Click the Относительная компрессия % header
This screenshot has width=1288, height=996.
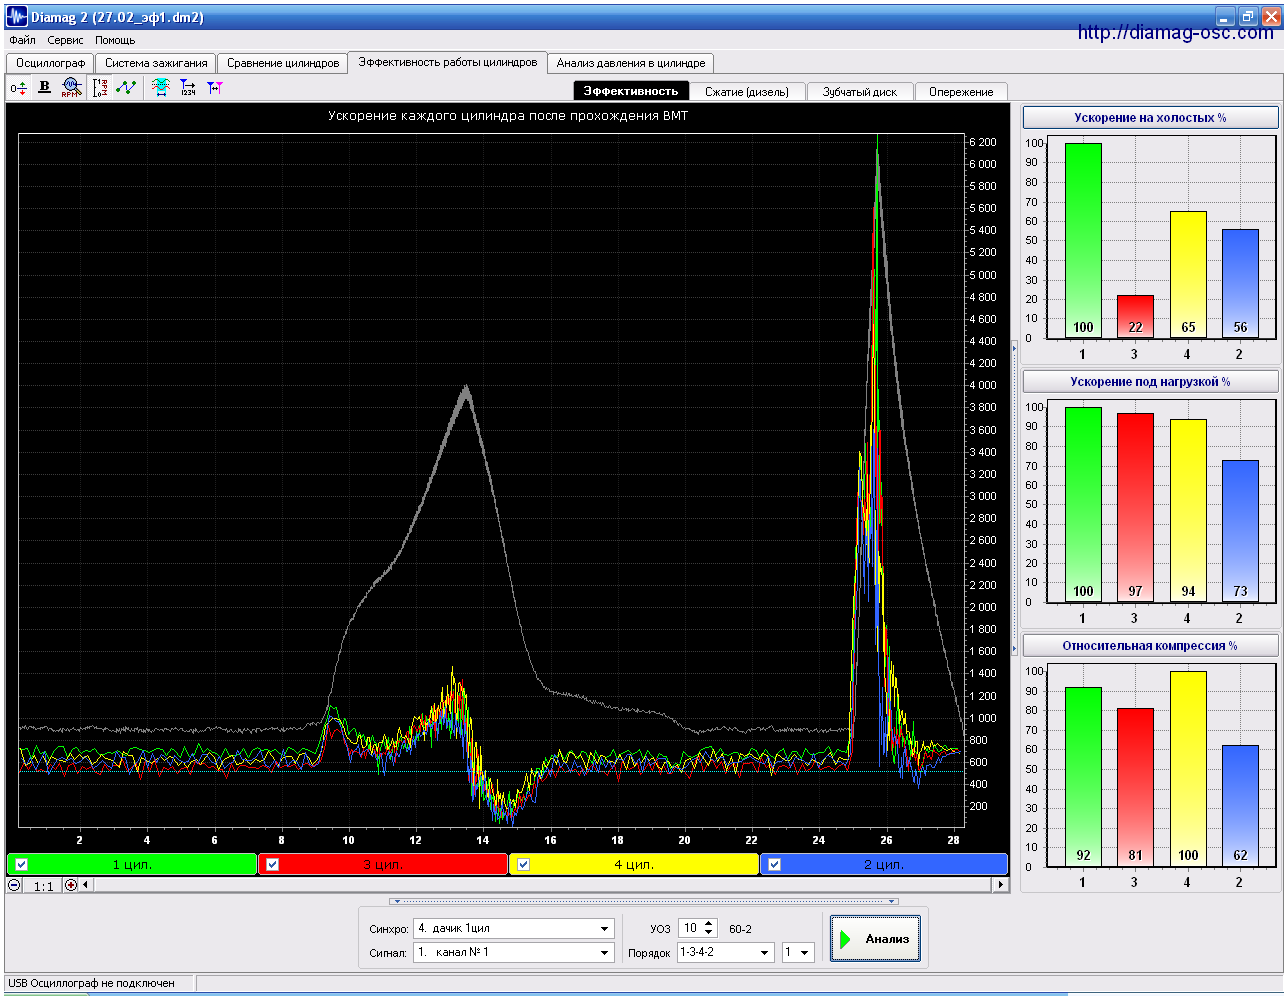tap(1150, 645)
